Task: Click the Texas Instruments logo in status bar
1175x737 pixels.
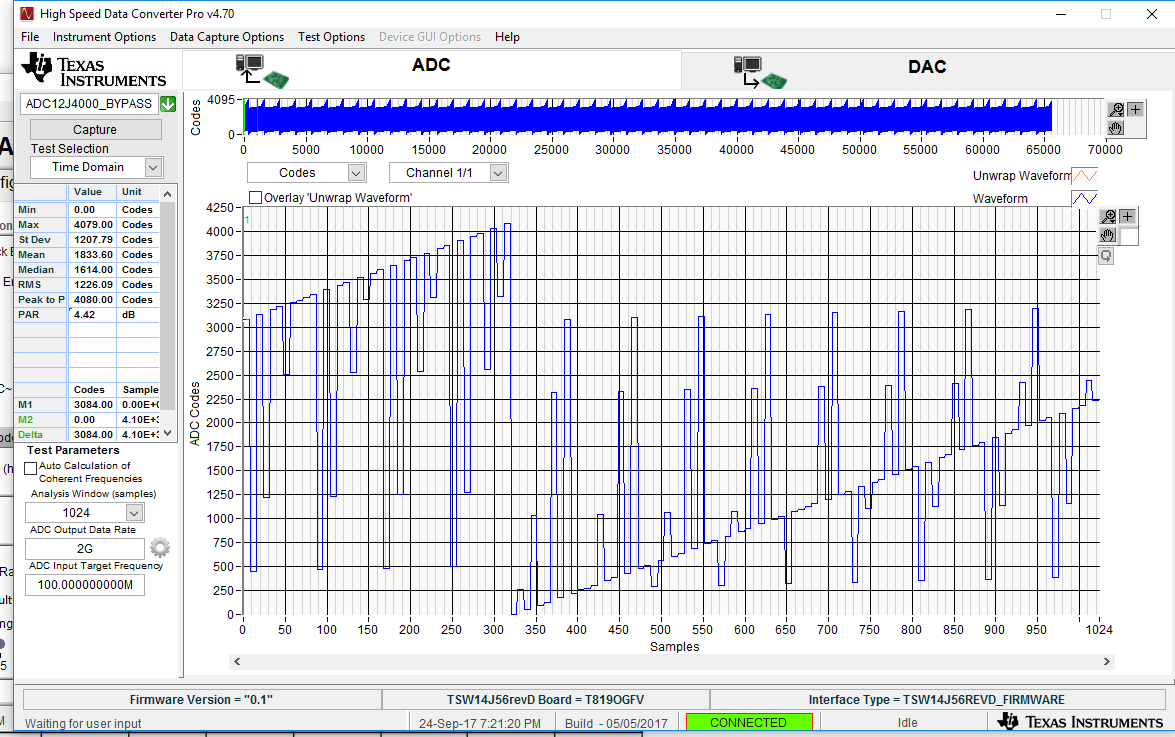Action: pyautogui.click(x=1080, y=722)
